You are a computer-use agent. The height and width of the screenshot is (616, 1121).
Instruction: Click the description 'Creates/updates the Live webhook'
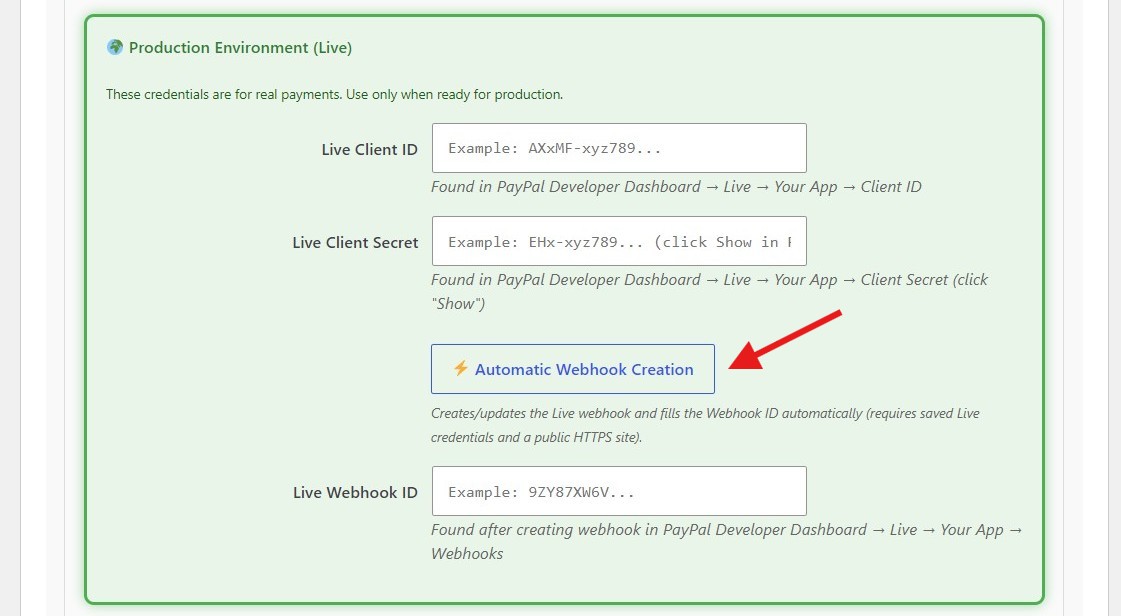coord(705,425)
